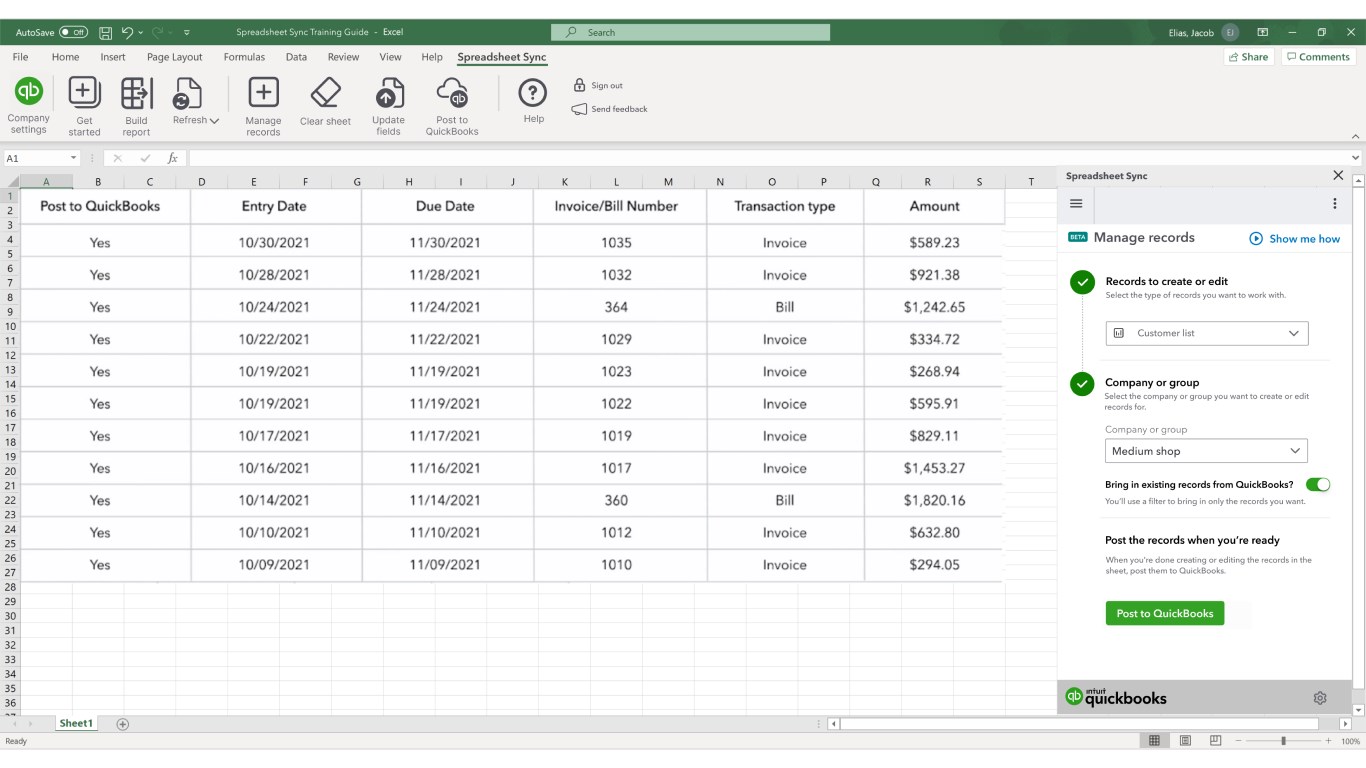This screenshot has height=768, width=1366.
Task: Open Manage records from ribbon
Action: coord(263,106)
